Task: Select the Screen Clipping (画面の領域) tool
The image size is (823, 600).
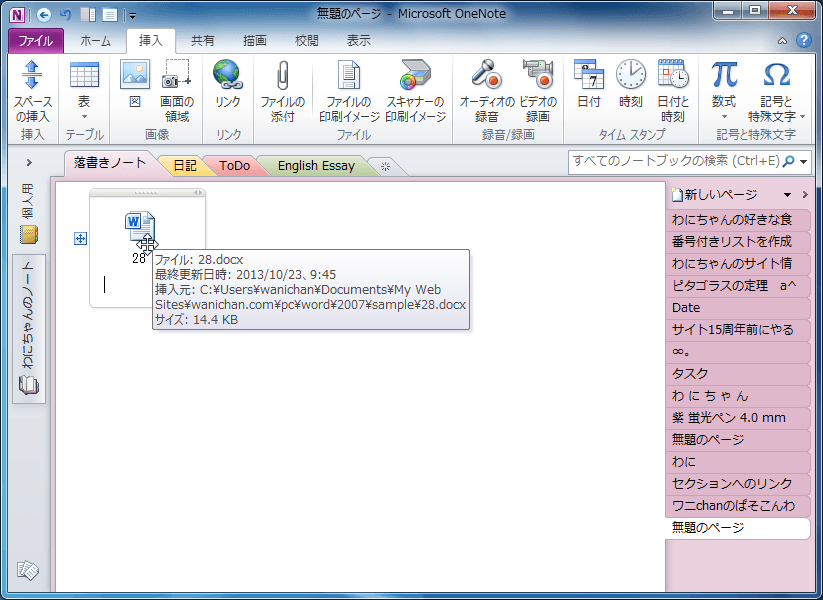Action: pyautogui.click(x=177, y=91)
